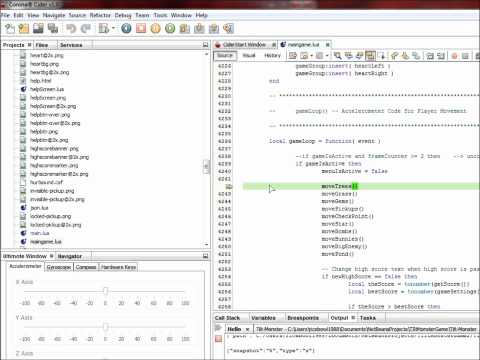Select heartbg.png in the project tree
480x360 pixels.
tap(44, 64)
